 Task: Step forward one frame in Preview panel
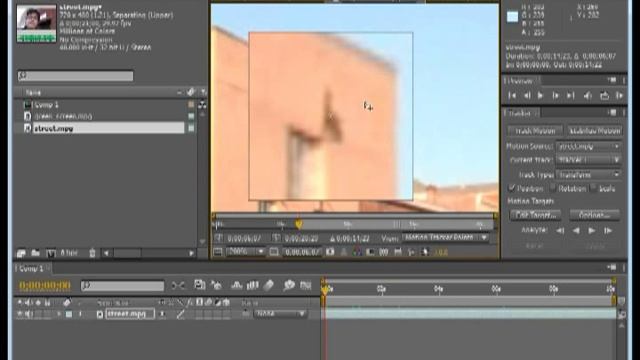(x=555, y=96)
